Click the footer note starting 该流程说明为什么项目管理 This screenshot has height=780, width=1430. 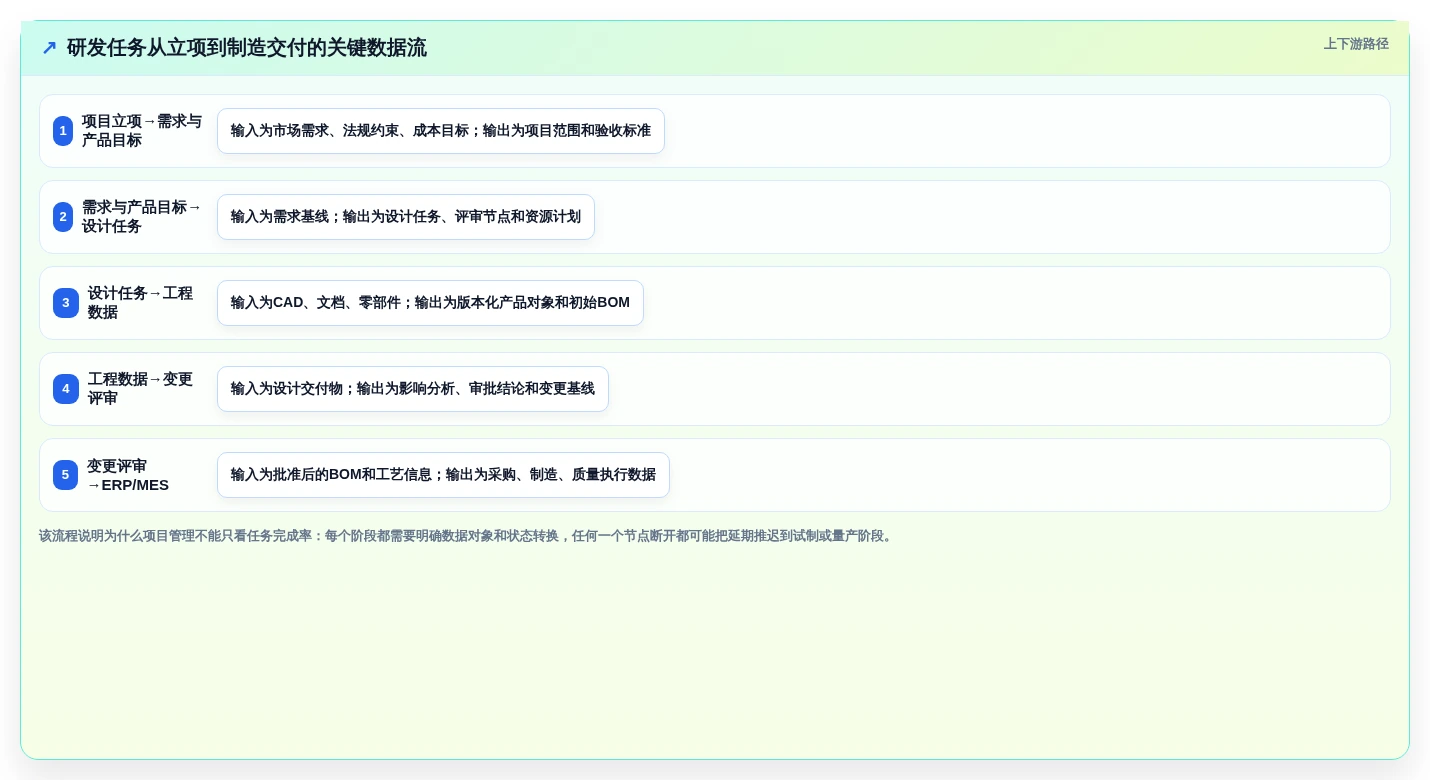(467, 536)
